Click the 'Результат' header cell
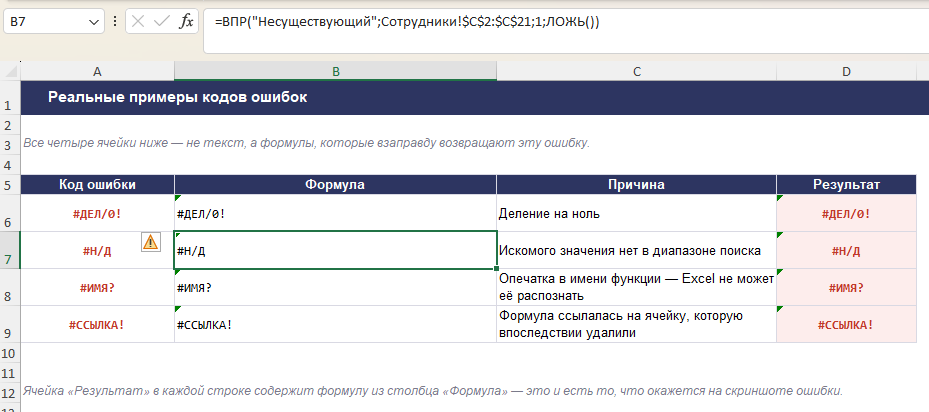Viewport: 929px width, 412px height. pos(846,184)
